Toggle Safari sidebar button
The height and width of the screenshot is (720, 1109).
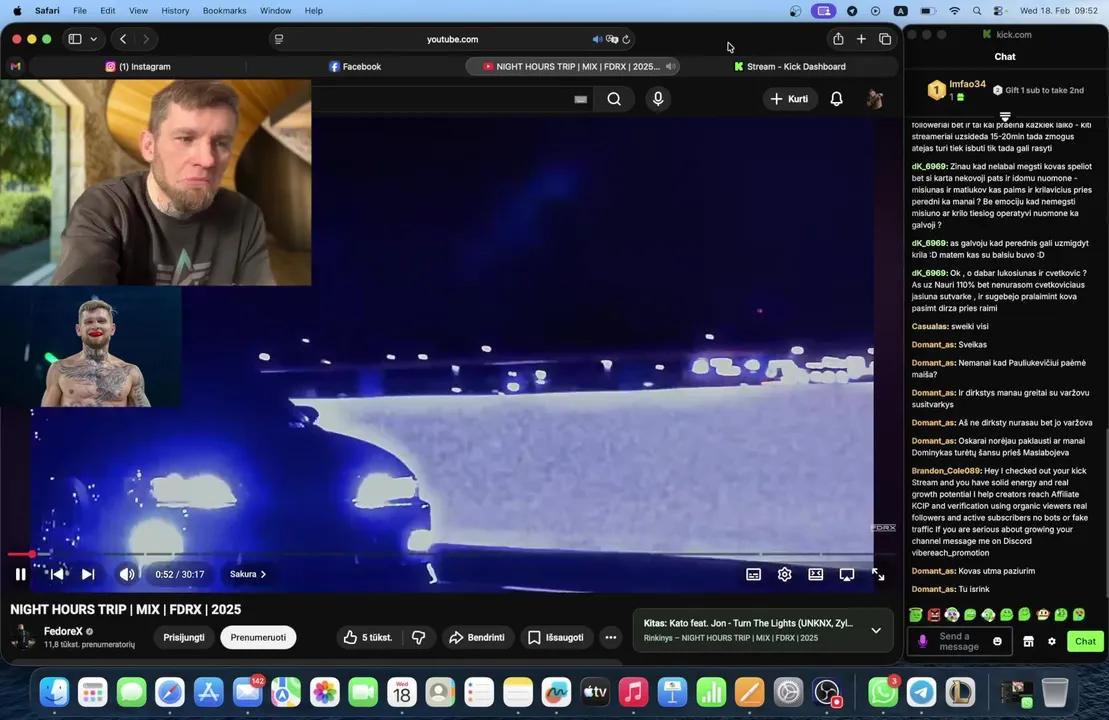[75, 39]
